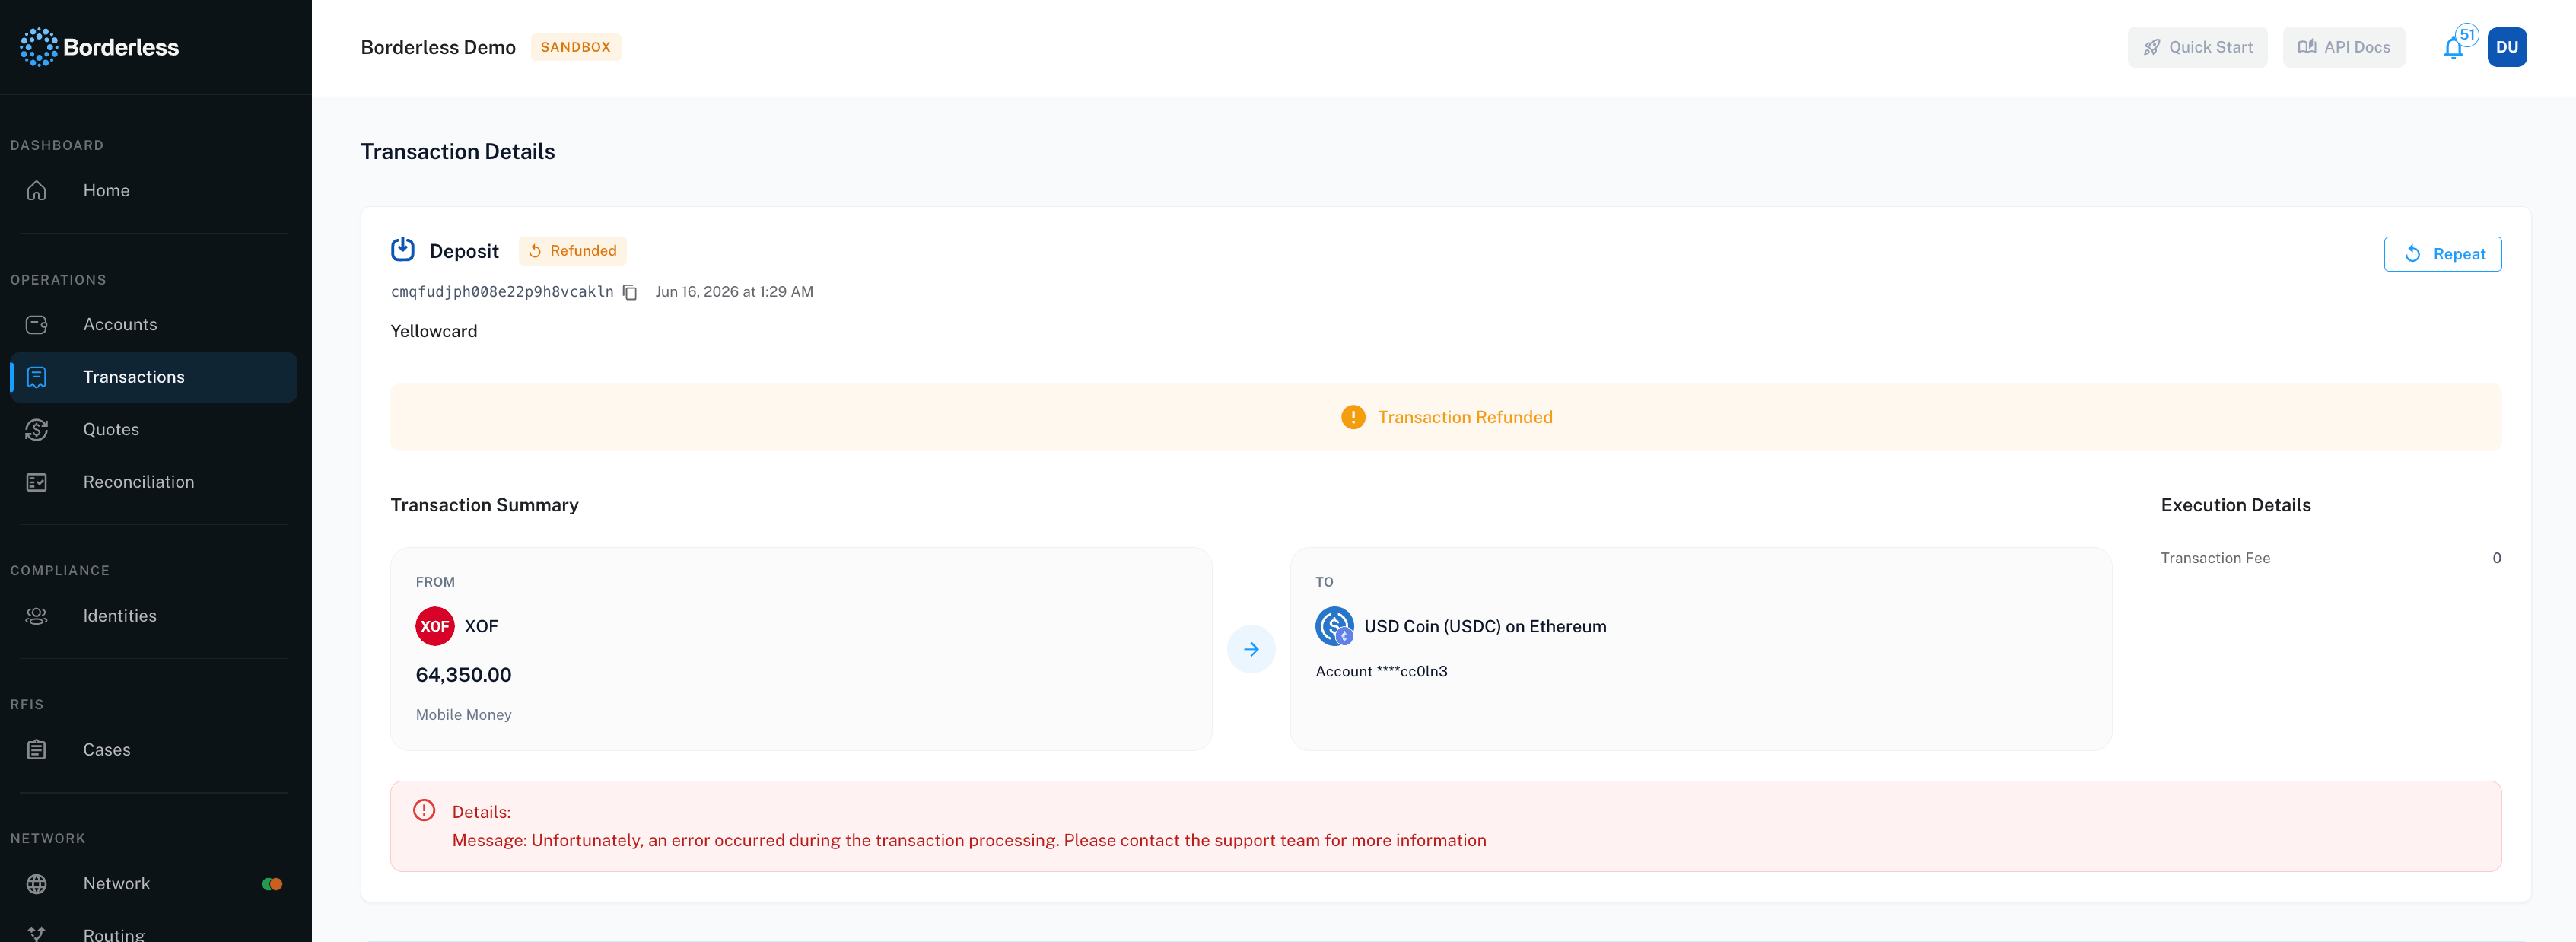The height and width of the screenshot is (942, 2576).
Task: Open Accounts wallet icon in sidebar
Action: 37,325
